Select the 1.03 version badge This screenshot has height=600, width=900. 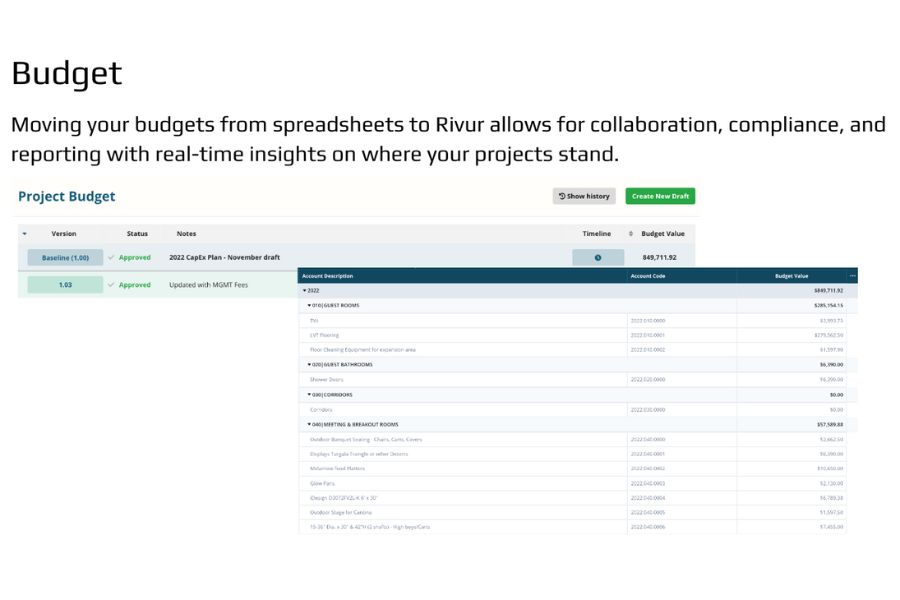coord(65,285)
